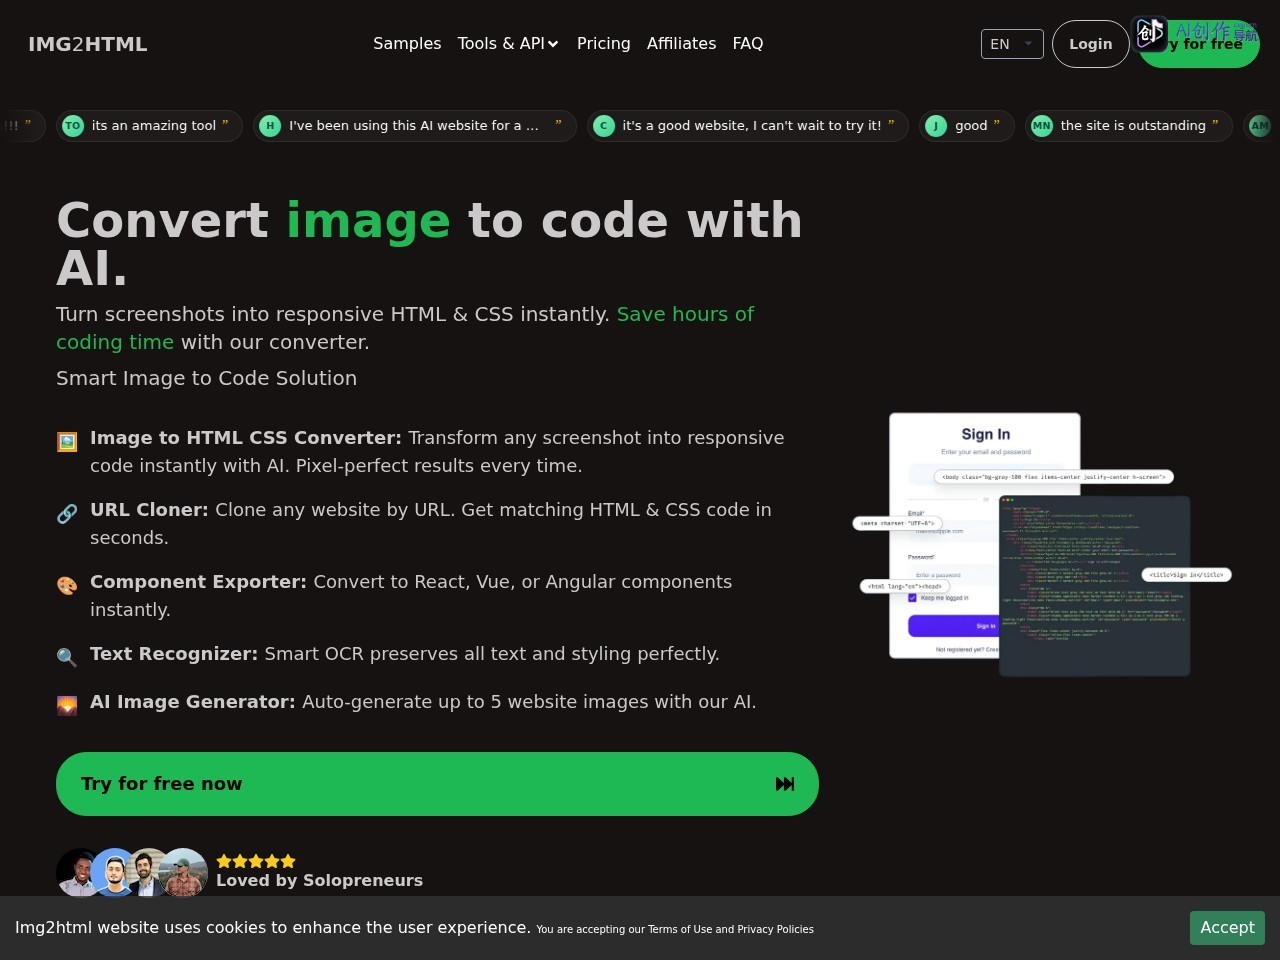Click the 'URL Cloner:' heading text
The height and width of the screenshot is (960, 1280).
(149, 510)
